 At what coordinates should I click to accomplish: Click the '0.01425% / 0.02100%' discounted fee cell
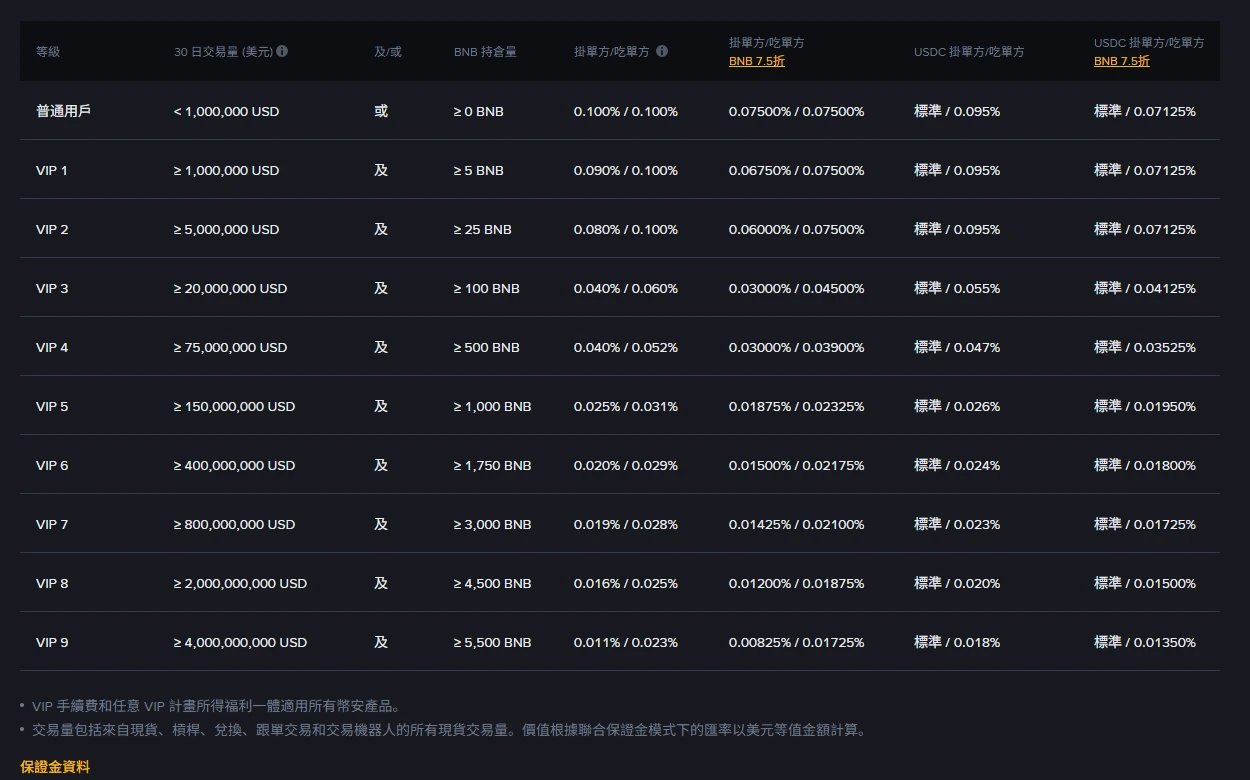tap(797, 524)
